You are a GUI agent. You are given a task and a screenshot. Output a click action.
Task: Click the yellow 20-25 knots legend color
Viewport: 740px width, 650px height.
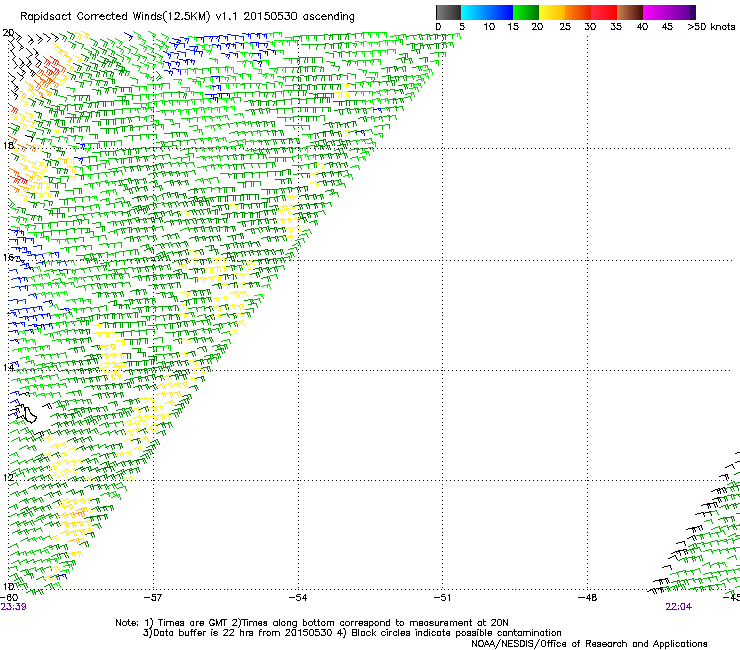click(552, 12)
